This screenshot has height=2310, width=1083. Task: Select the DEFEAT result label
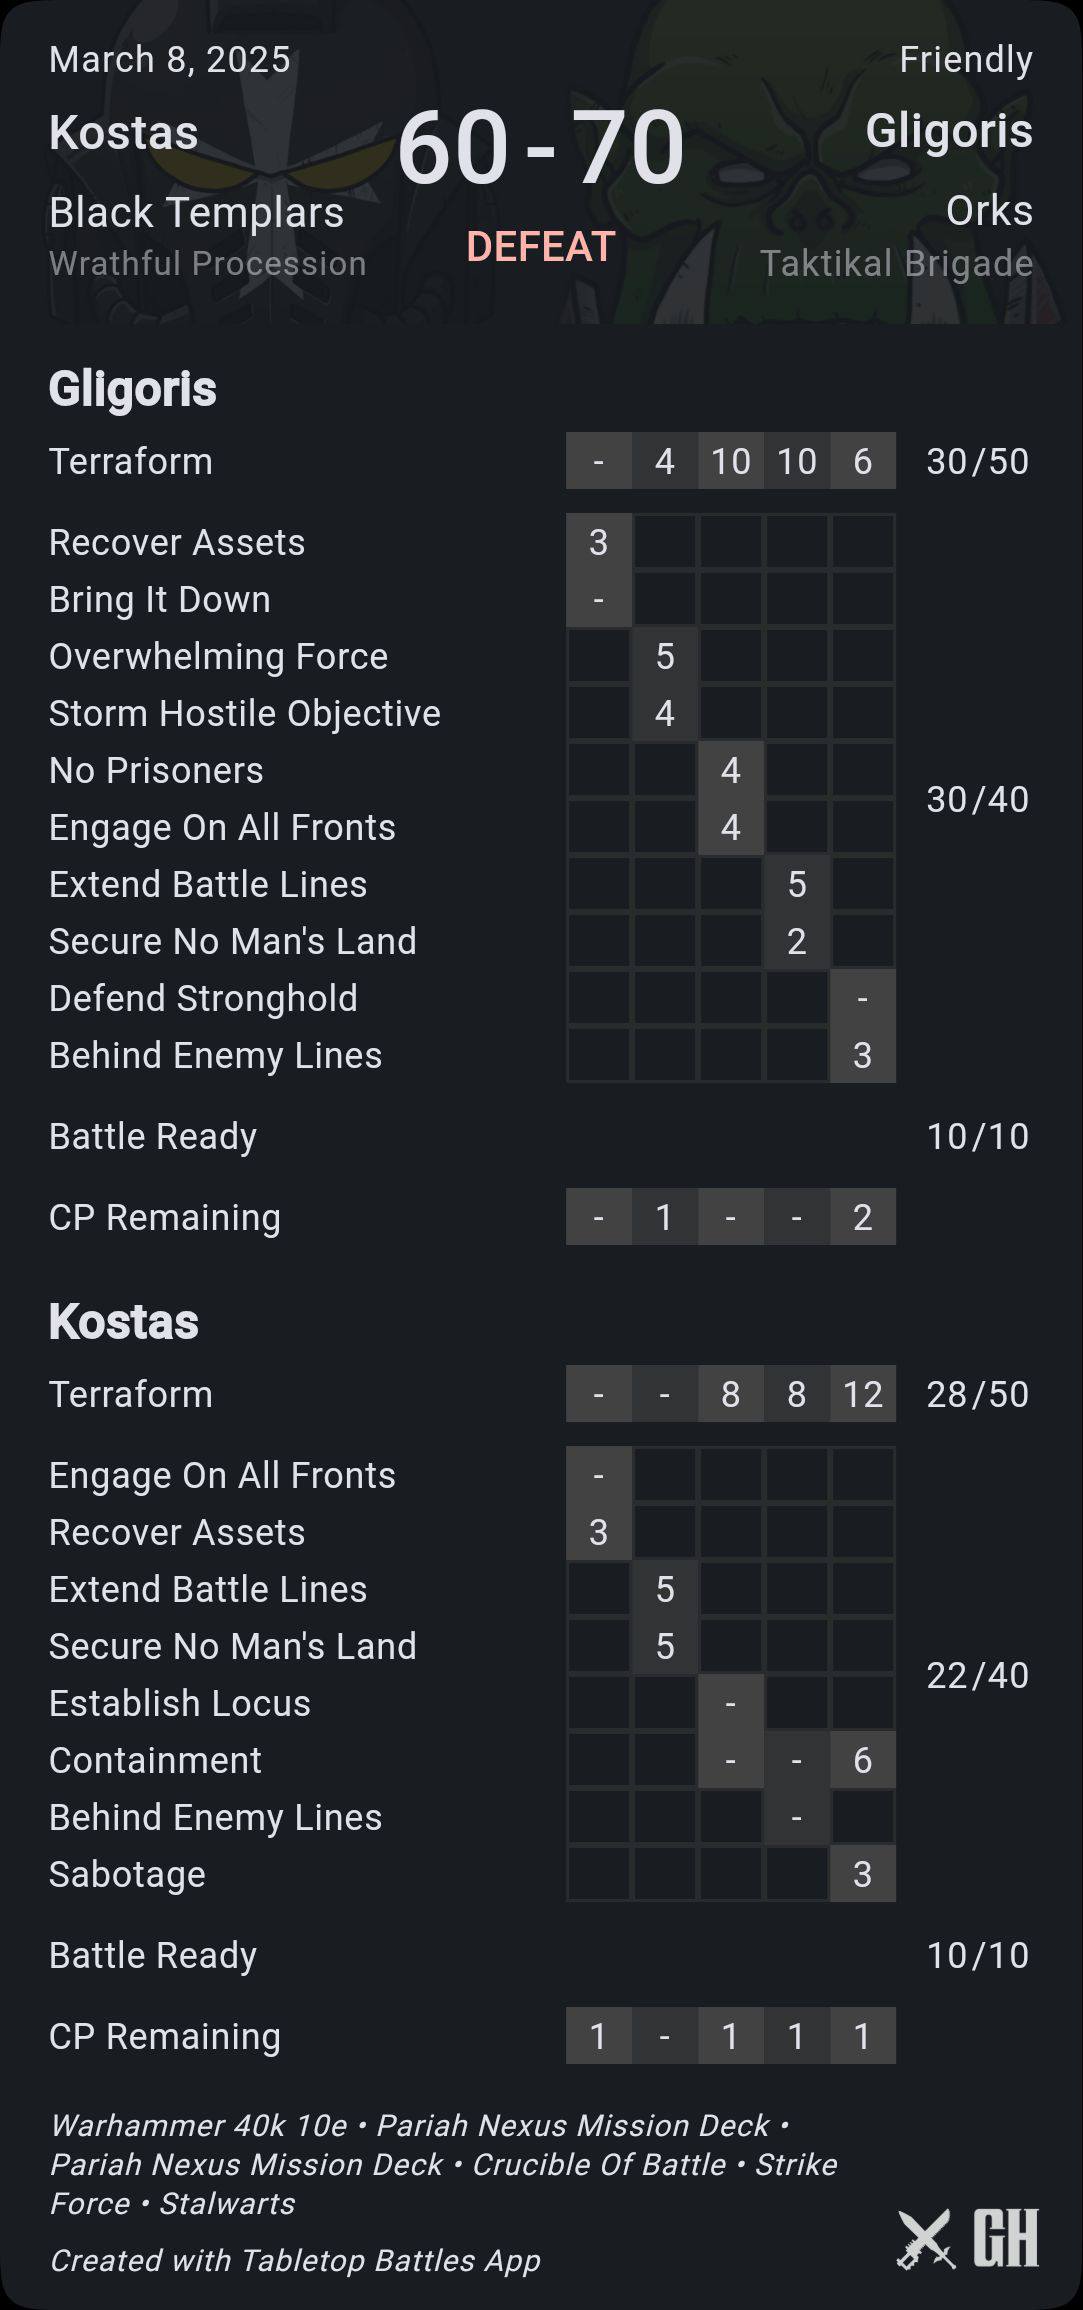point(540,247)
